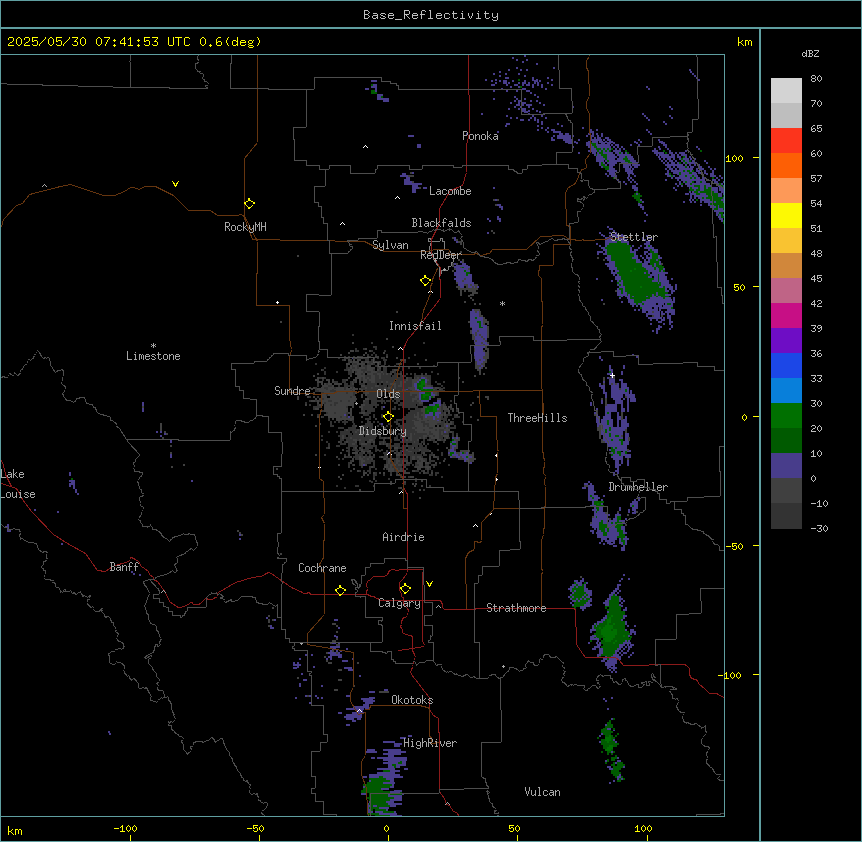The width and height of the screenshot is (862, 842).
Task: Click the white plus marker north of Drumheller
Action: click(612, 375)
